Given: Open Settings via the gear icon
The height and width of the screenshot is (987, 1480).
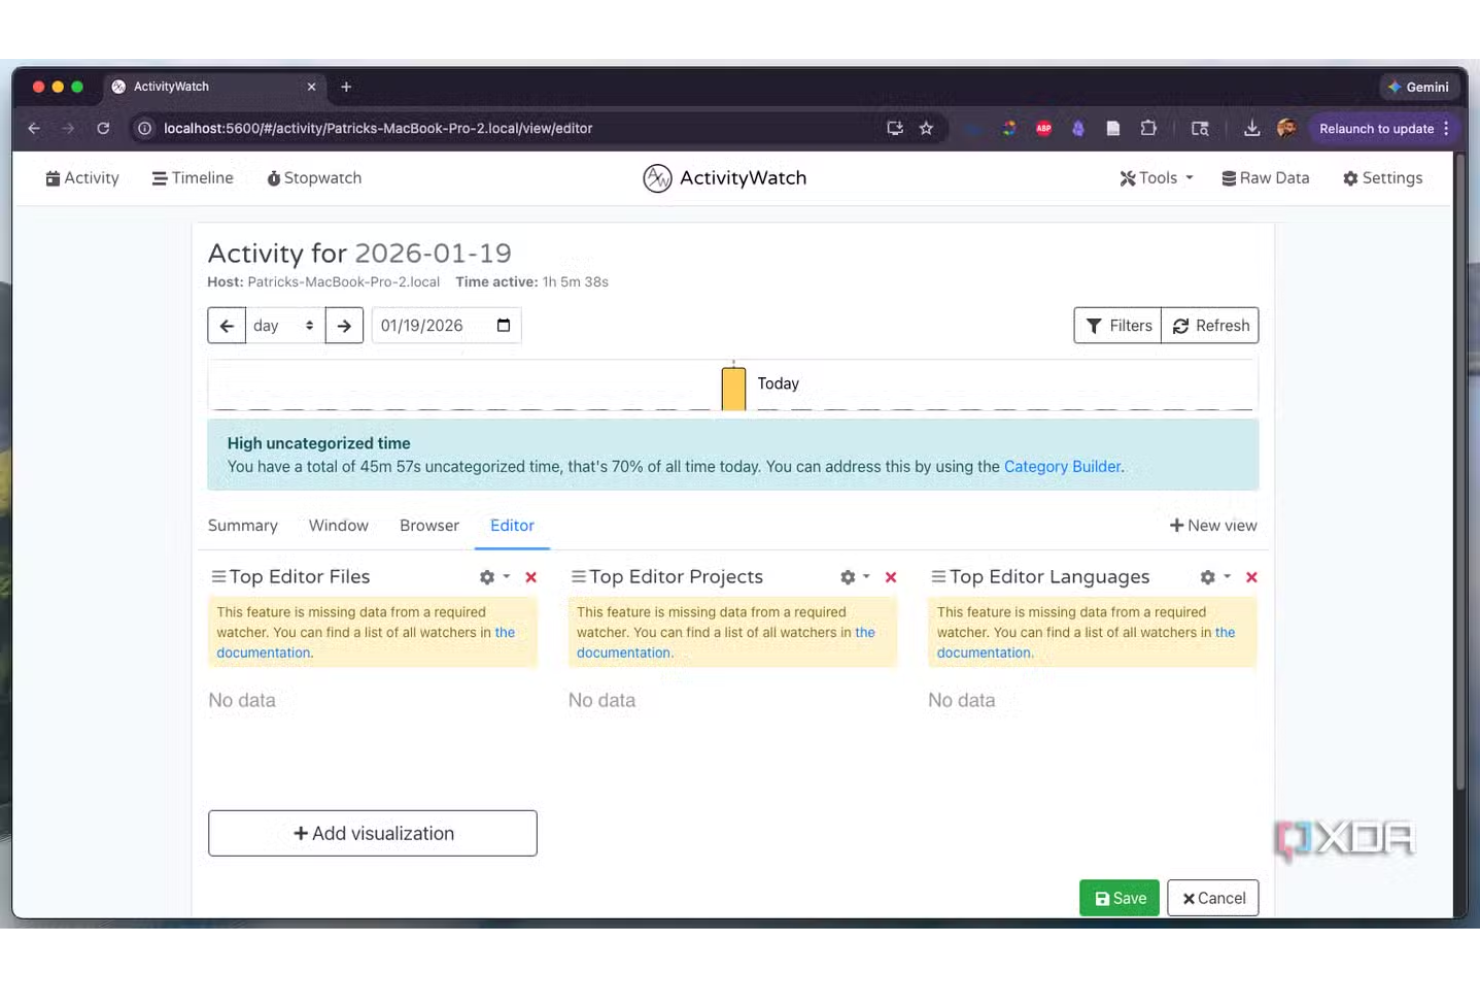Looking at the screenshot, I should 1351,178.
